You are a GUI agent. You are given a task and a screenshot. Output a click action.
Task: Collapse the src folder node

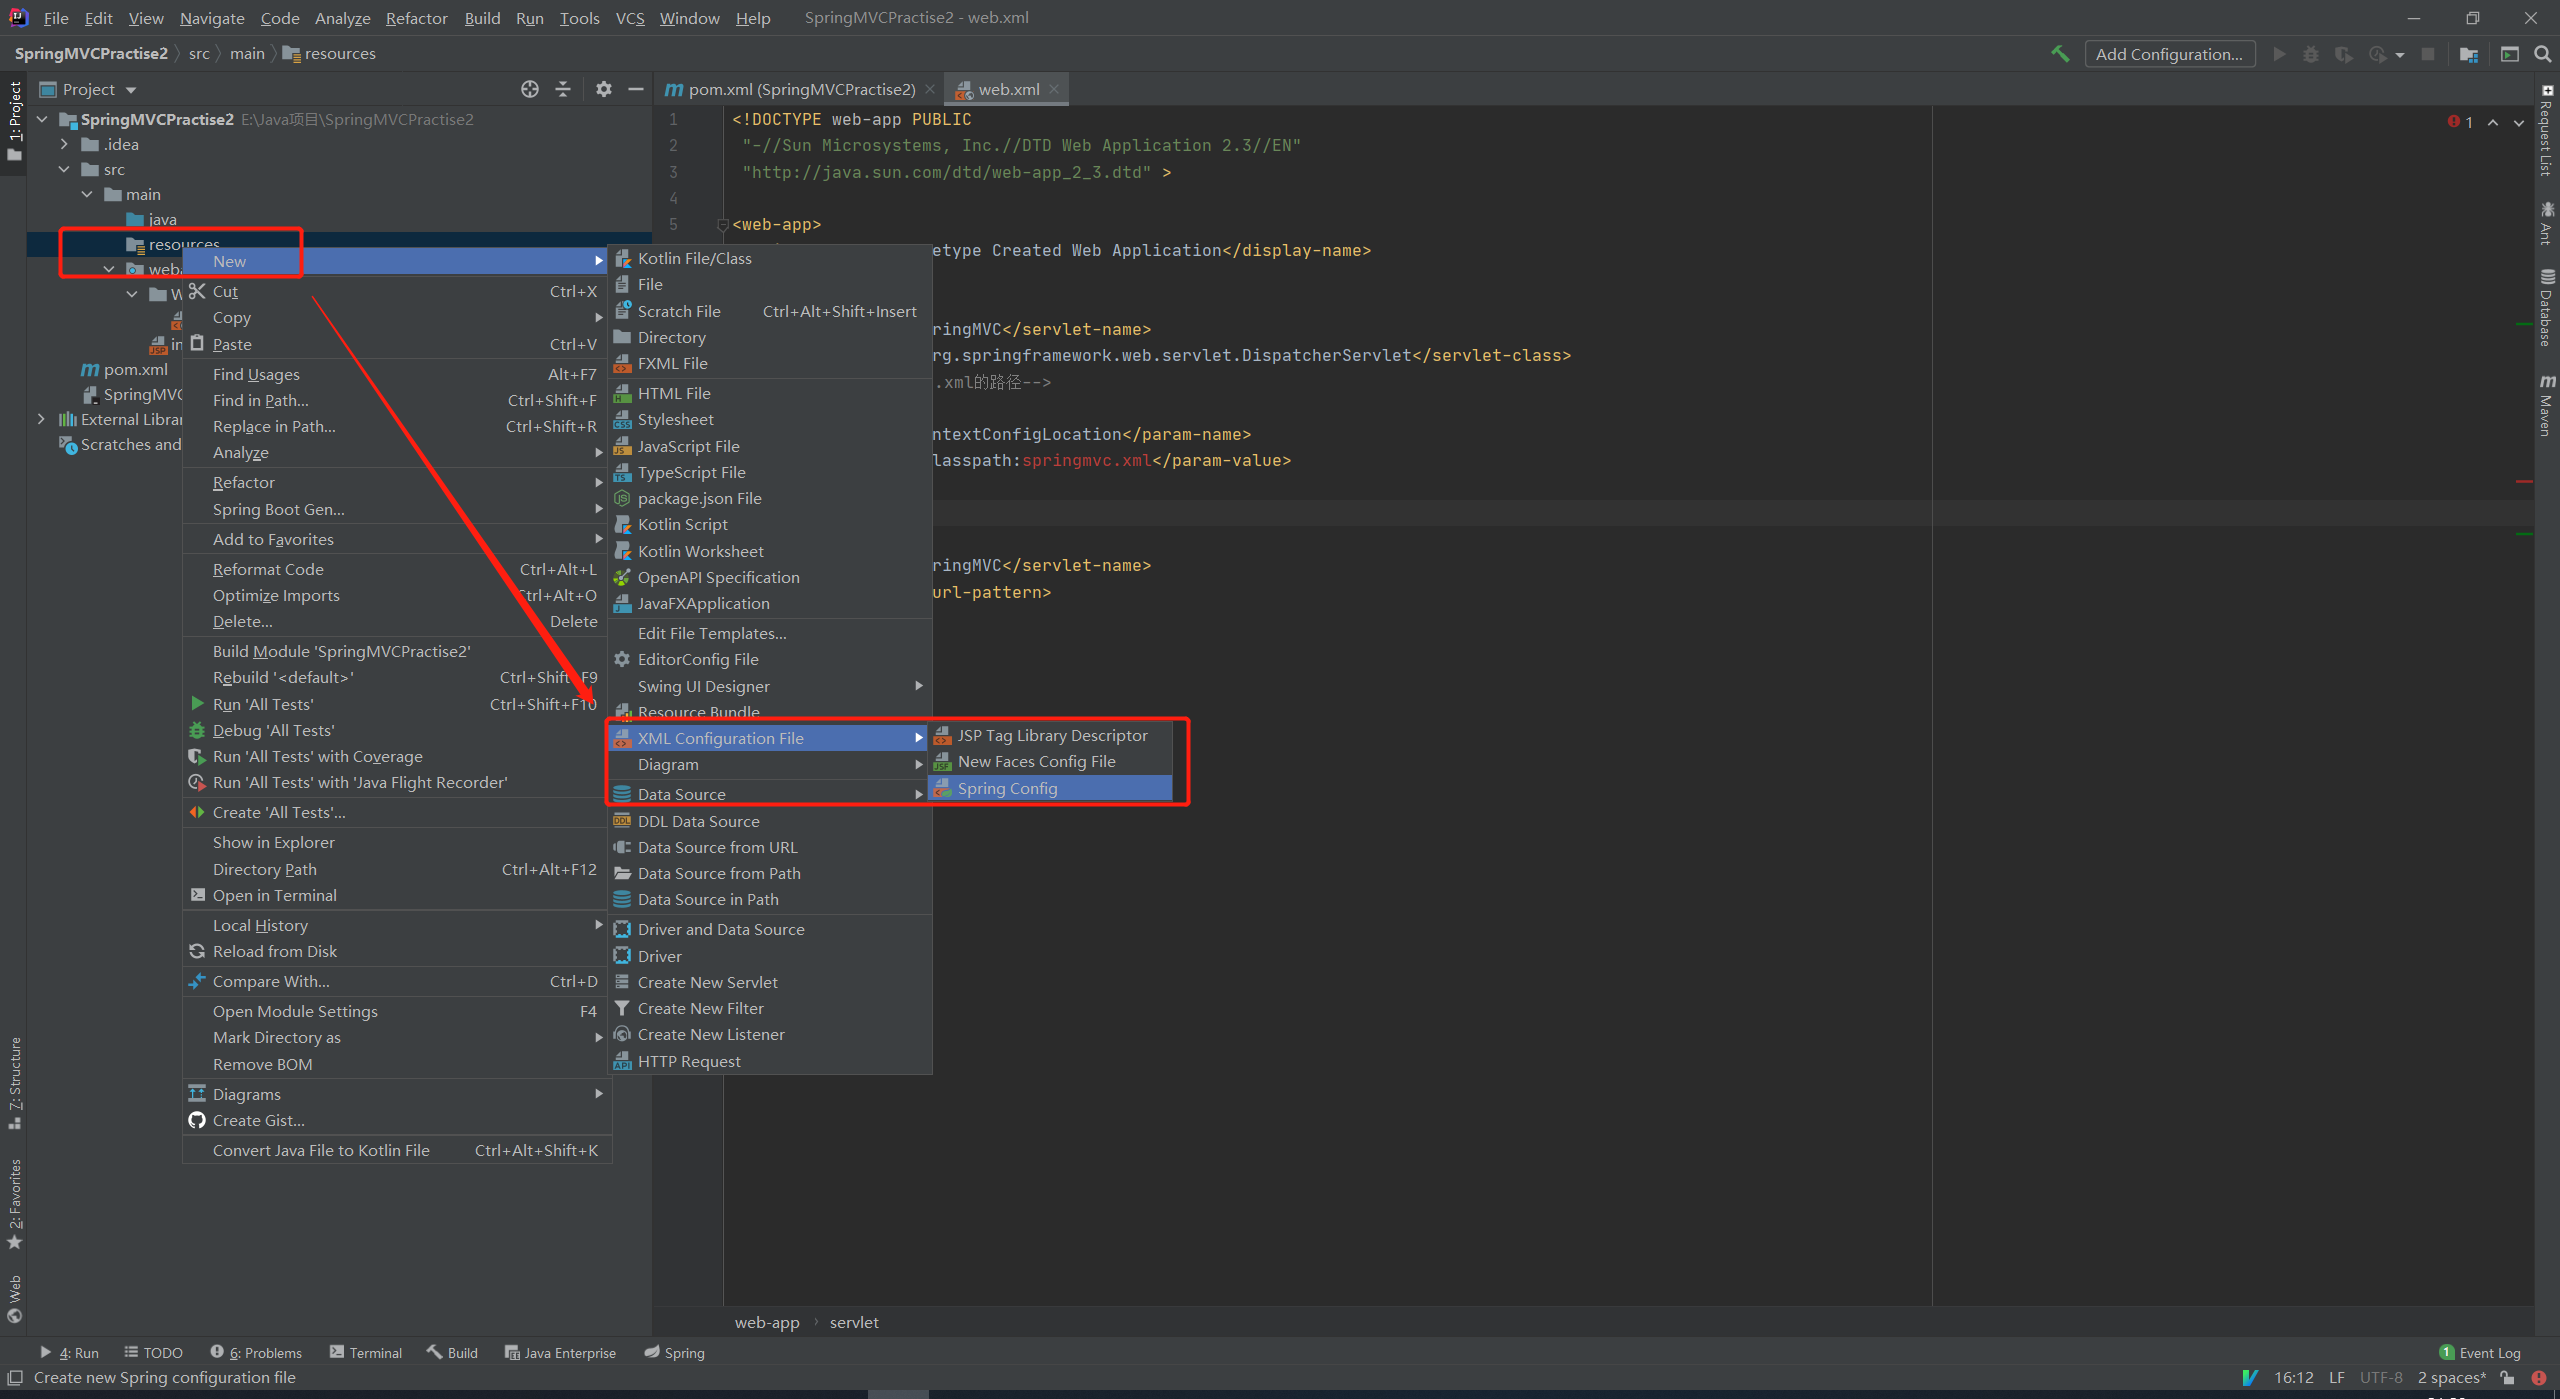tap(65, 169)
